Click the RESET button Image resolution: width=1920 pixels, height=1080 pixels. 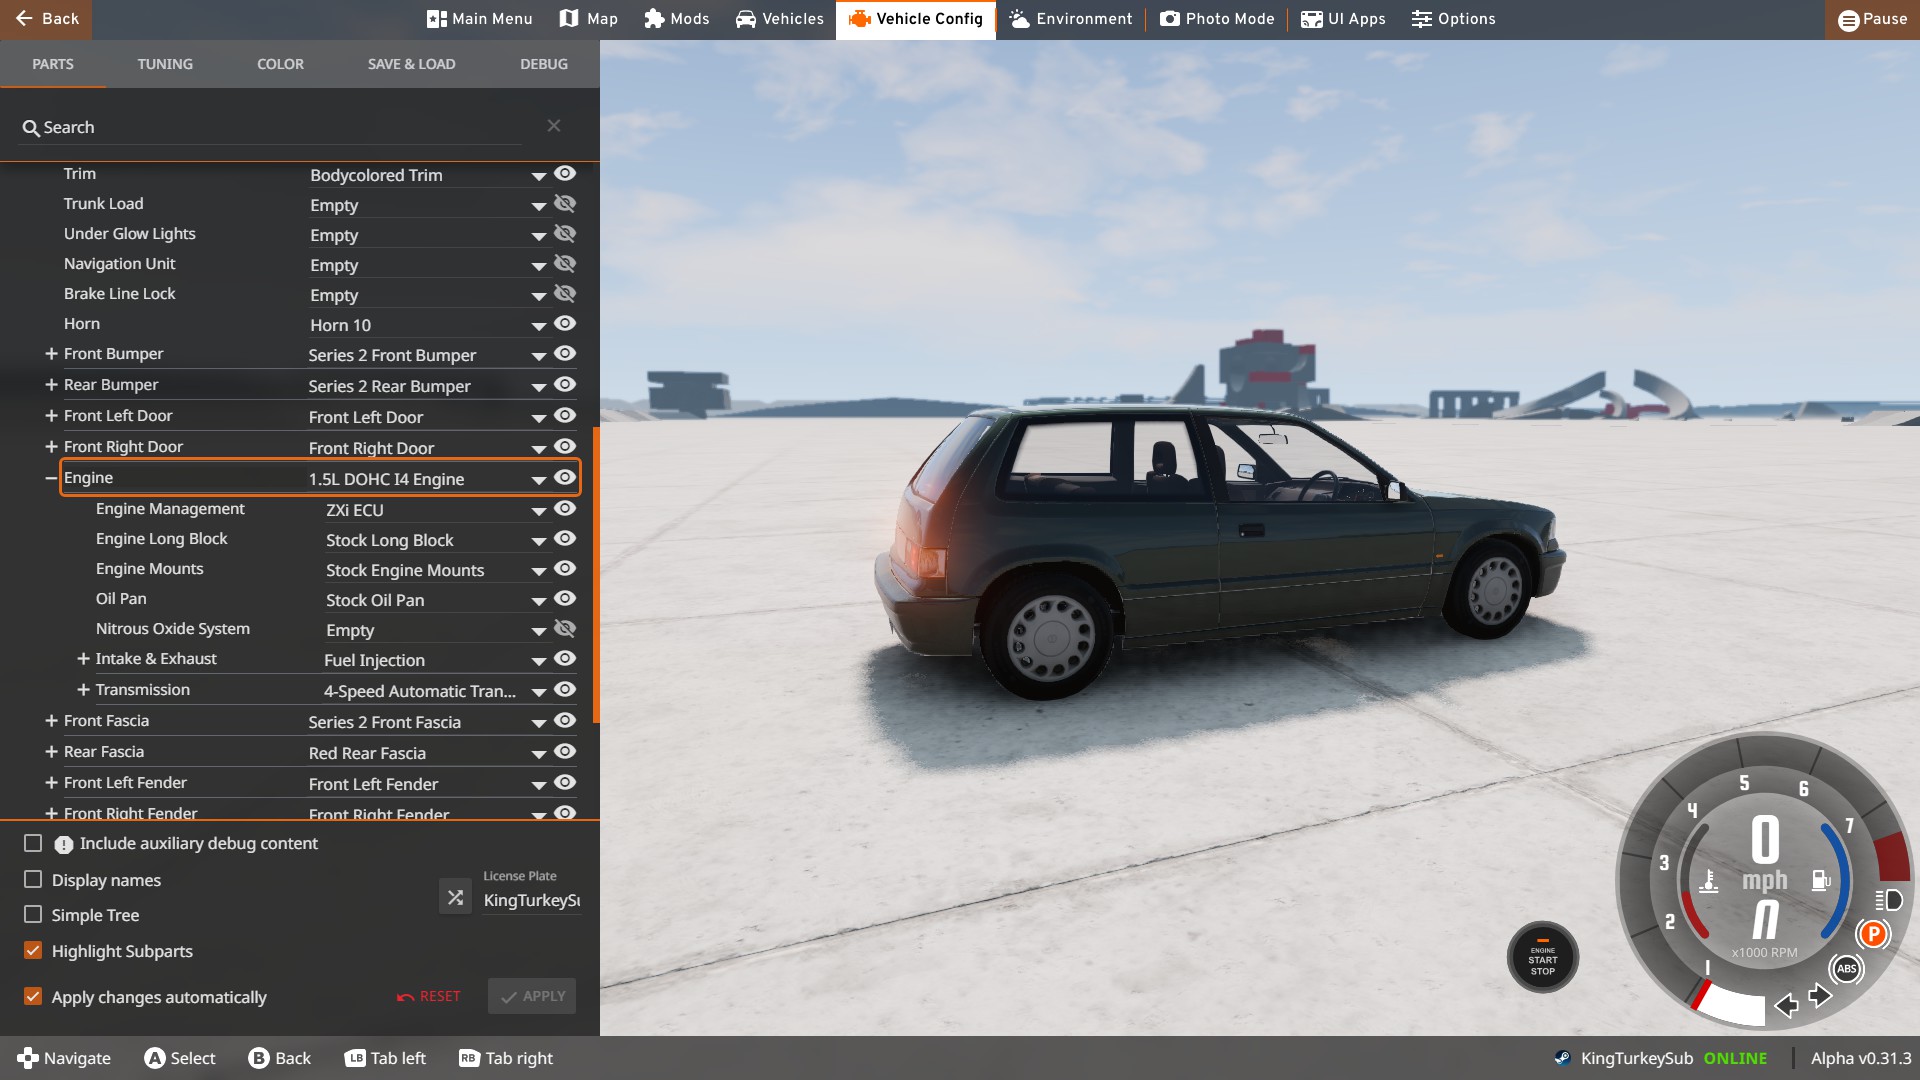click(x=429, y=997)
